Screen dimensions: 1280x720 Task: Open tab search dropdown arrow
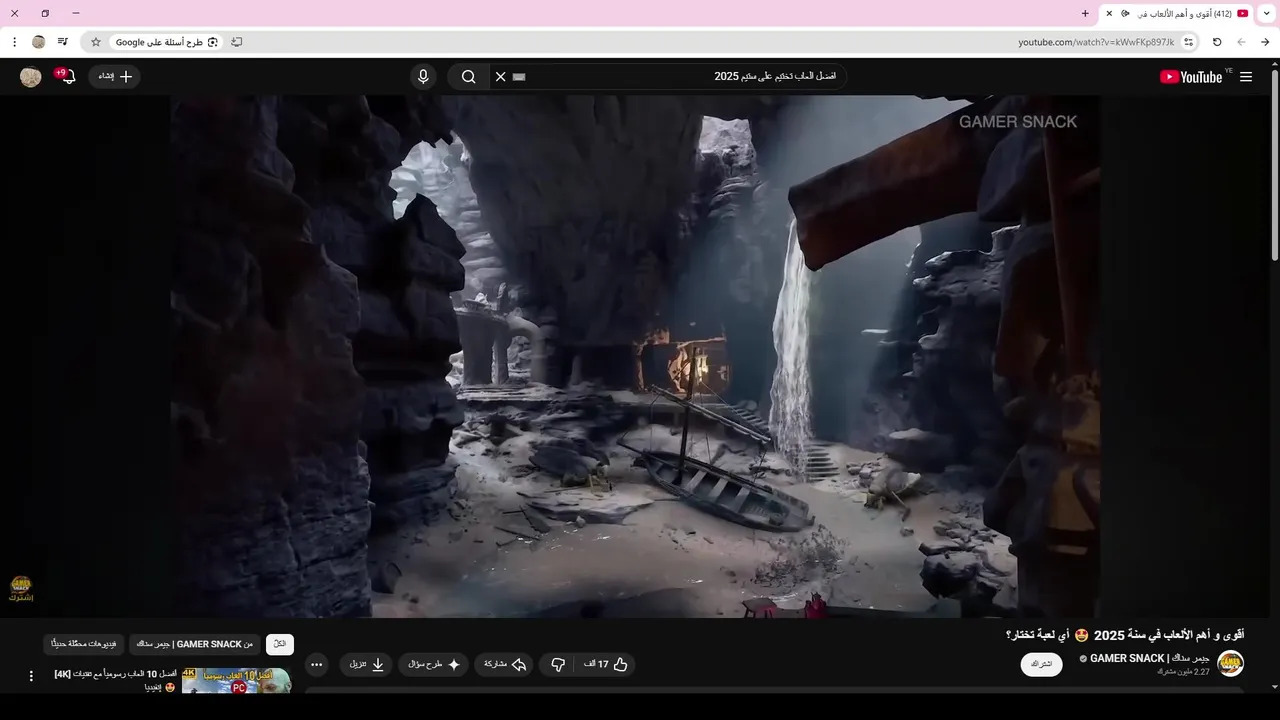click(1267, 14)
